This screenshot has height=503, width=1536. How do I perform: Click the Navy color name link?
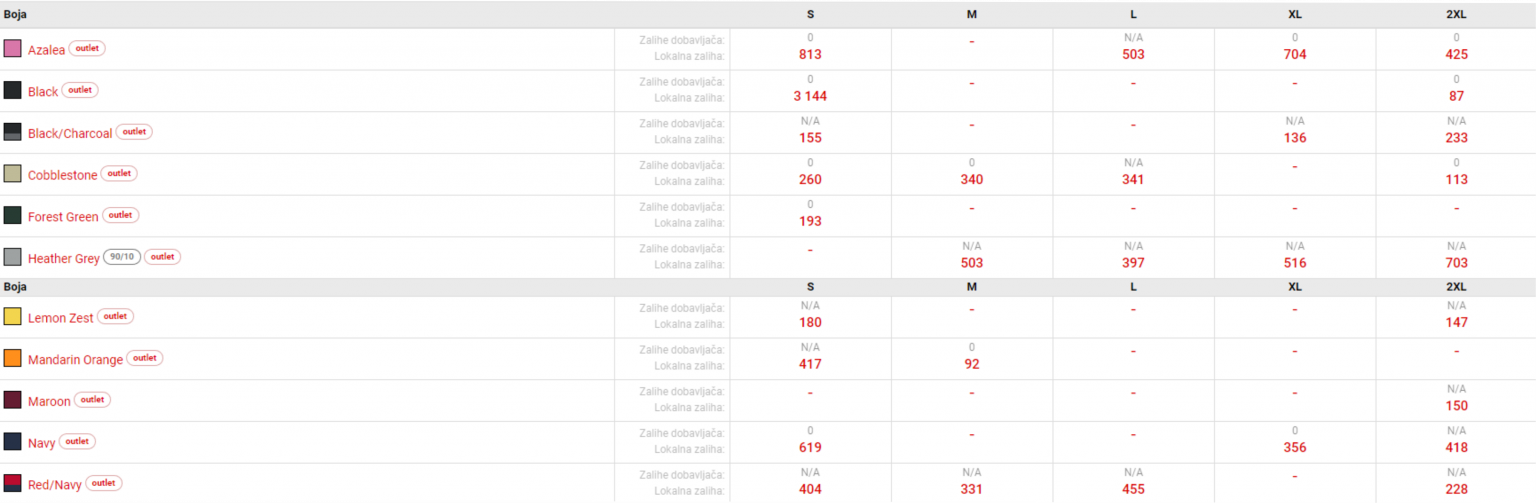[42, 443]
